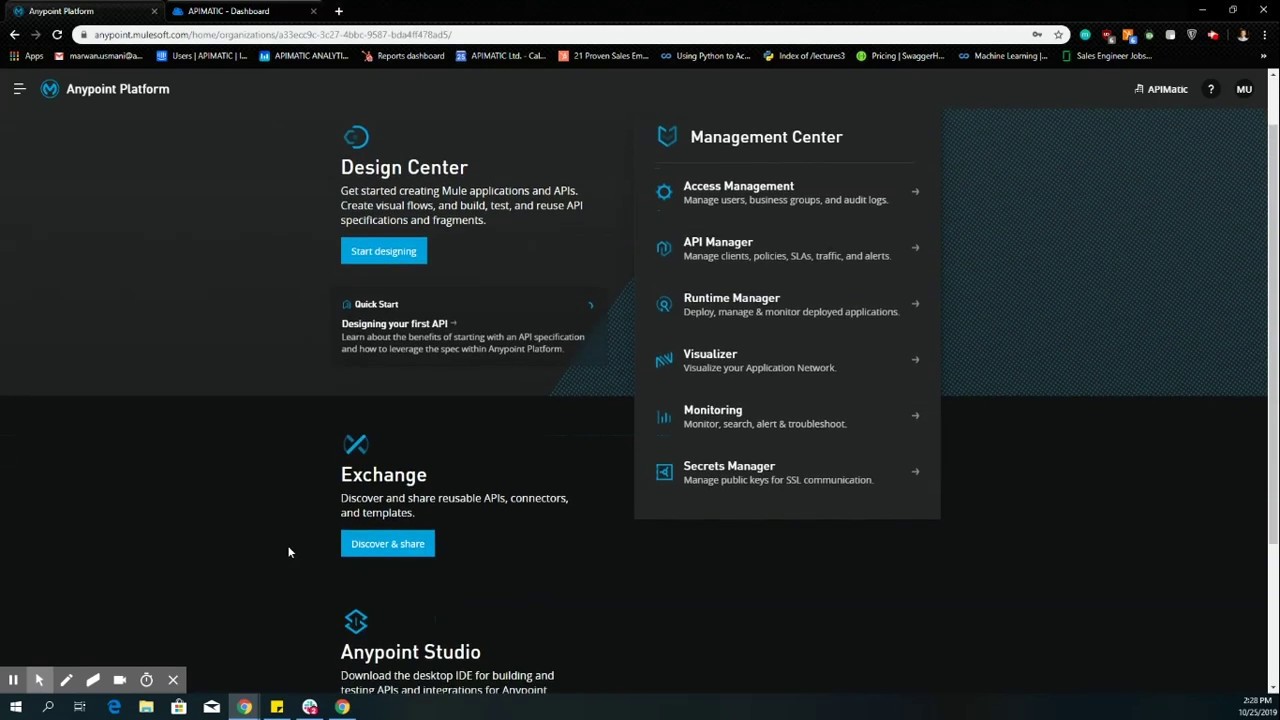Close the recorder annotation toolbar
This screenshot has height=720, width=1280.
click(173, 680)
